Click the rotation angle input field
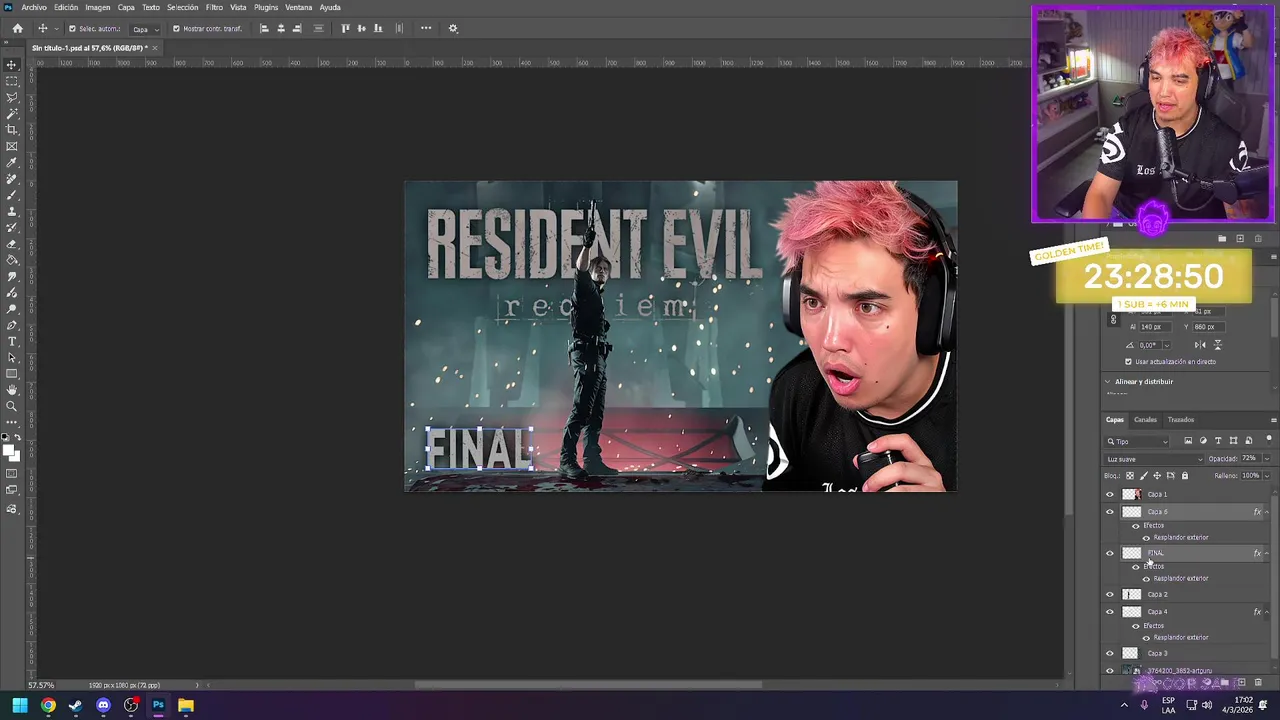The image size is (1280, 720). pyautogui.click(x=1150, y=345)
